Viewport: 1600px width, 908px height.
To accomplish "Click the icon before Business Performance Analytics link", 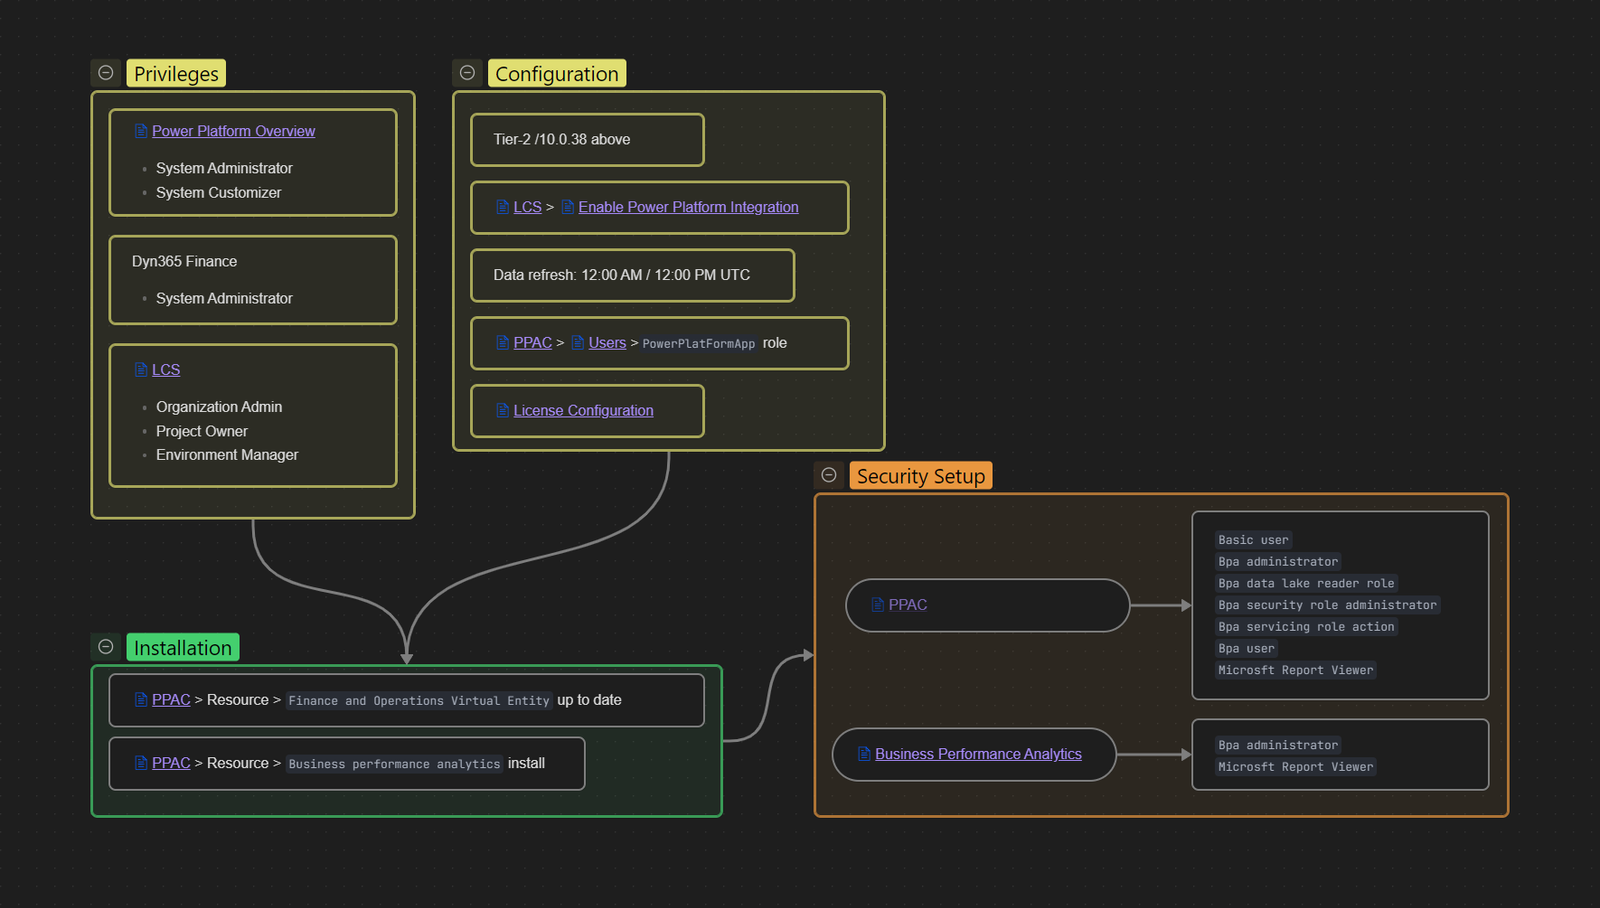I will [x=864, y=754].
